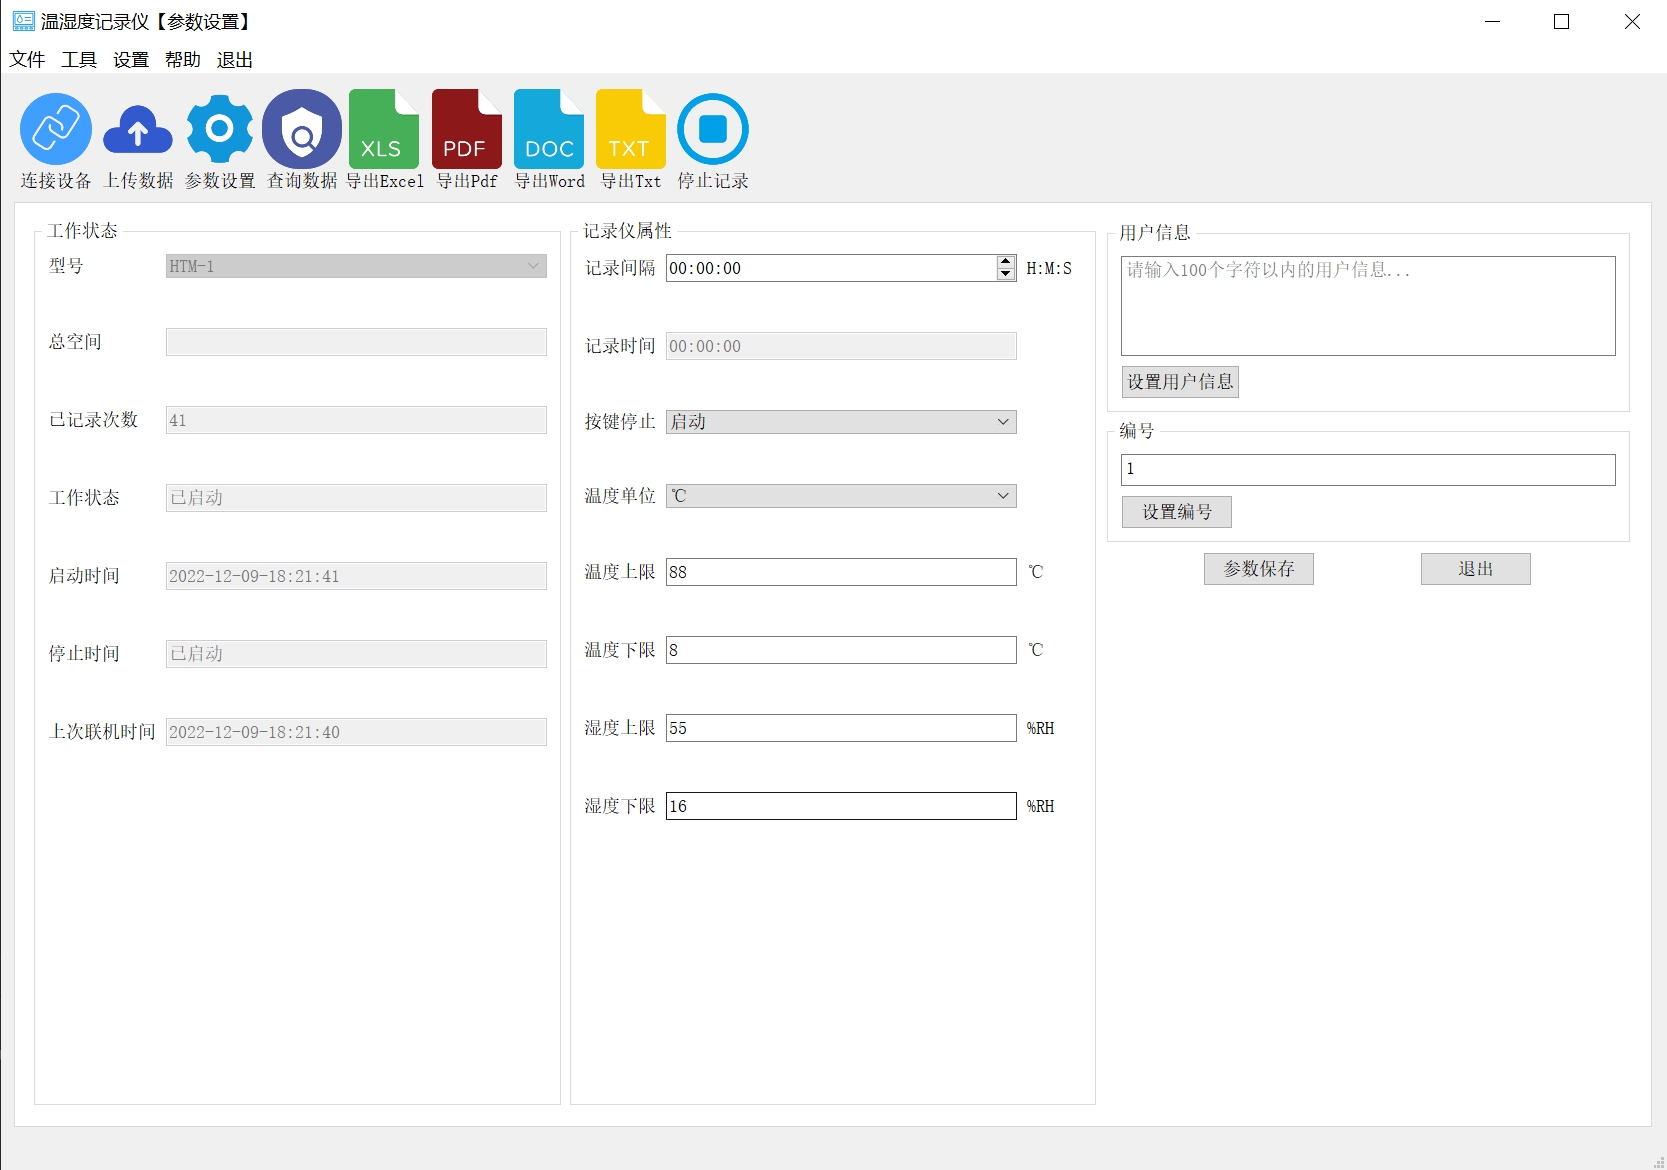
Task: Export data with 导出Excel icon
Action: [x=384, y=129]
